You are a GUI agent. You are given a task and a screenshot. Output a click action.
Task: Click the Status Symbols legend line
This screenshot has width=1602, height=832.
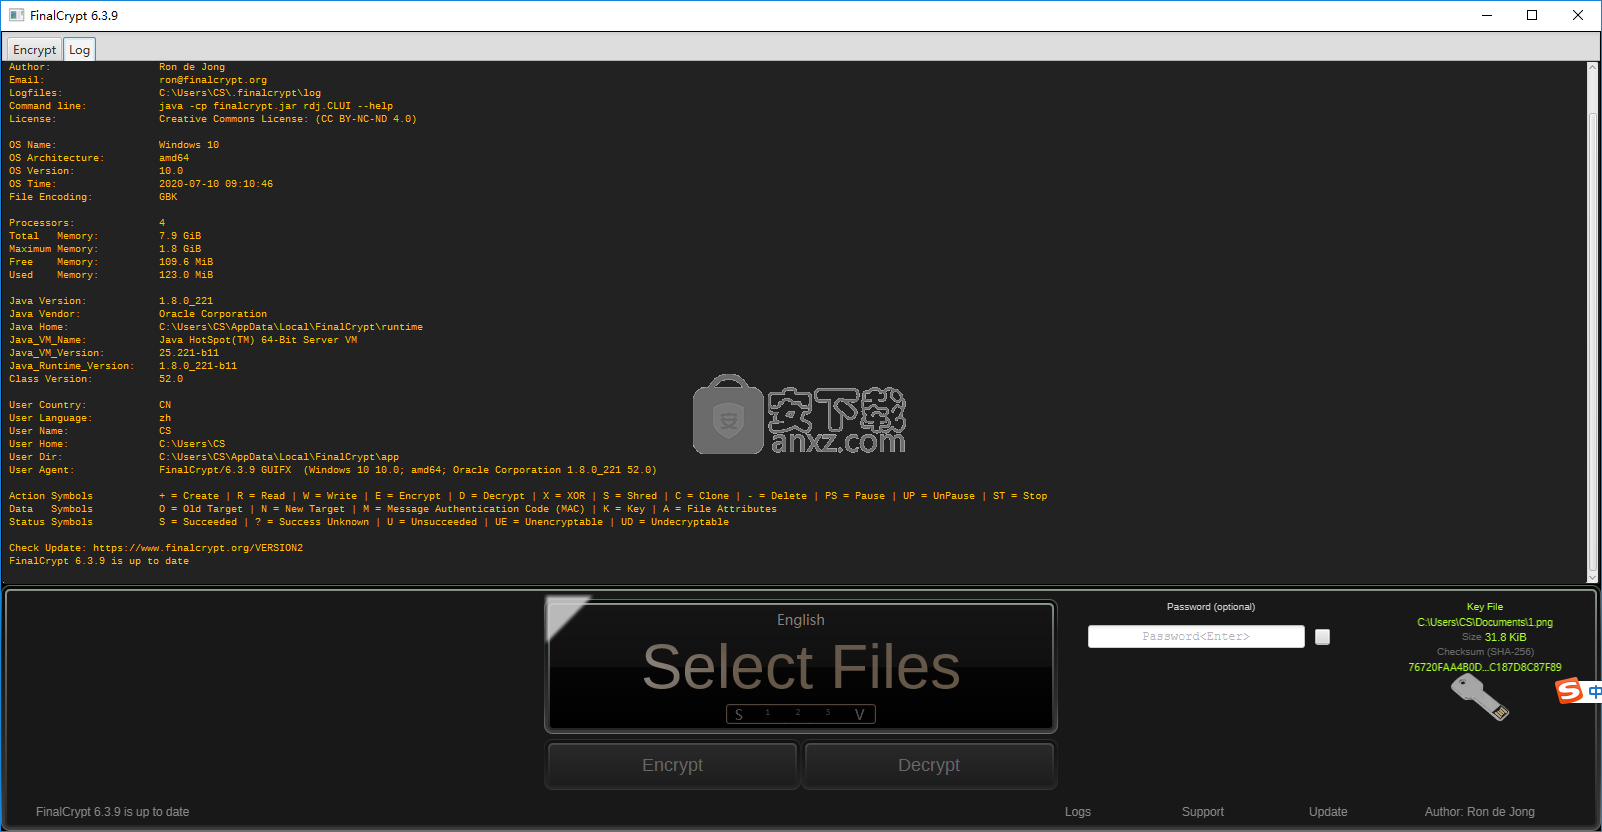pos(369,522)
